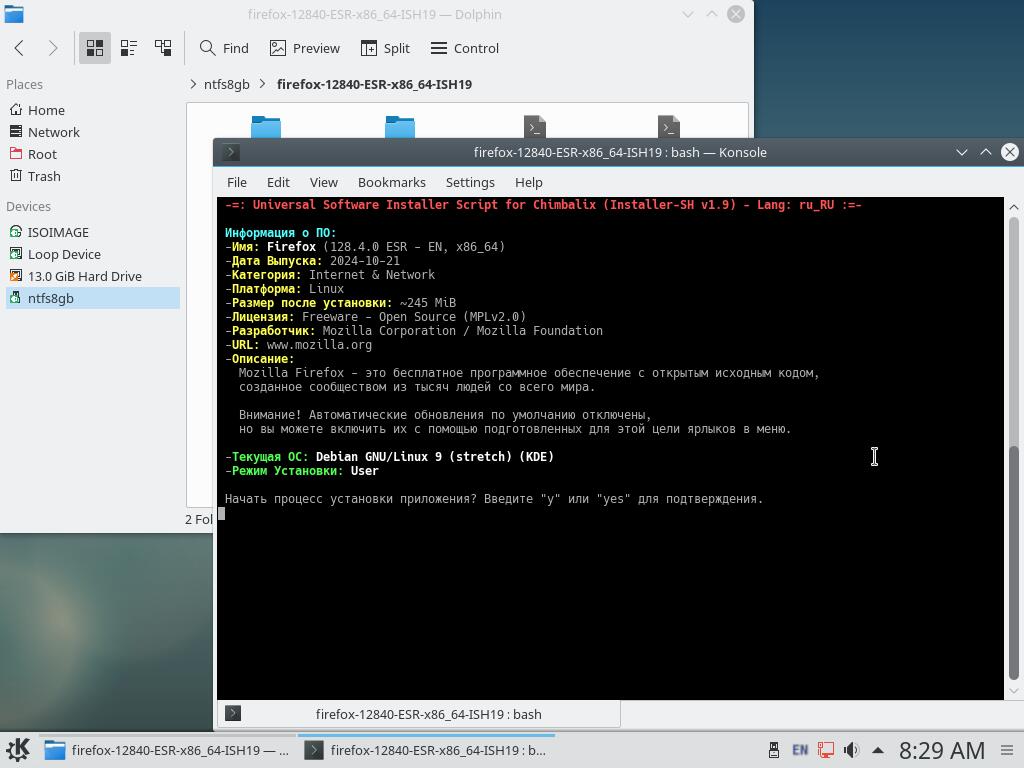Open the Konsole new tab icon button
Image resolution: width=1024 pixels, height=768 pixels.
(233, 714)
